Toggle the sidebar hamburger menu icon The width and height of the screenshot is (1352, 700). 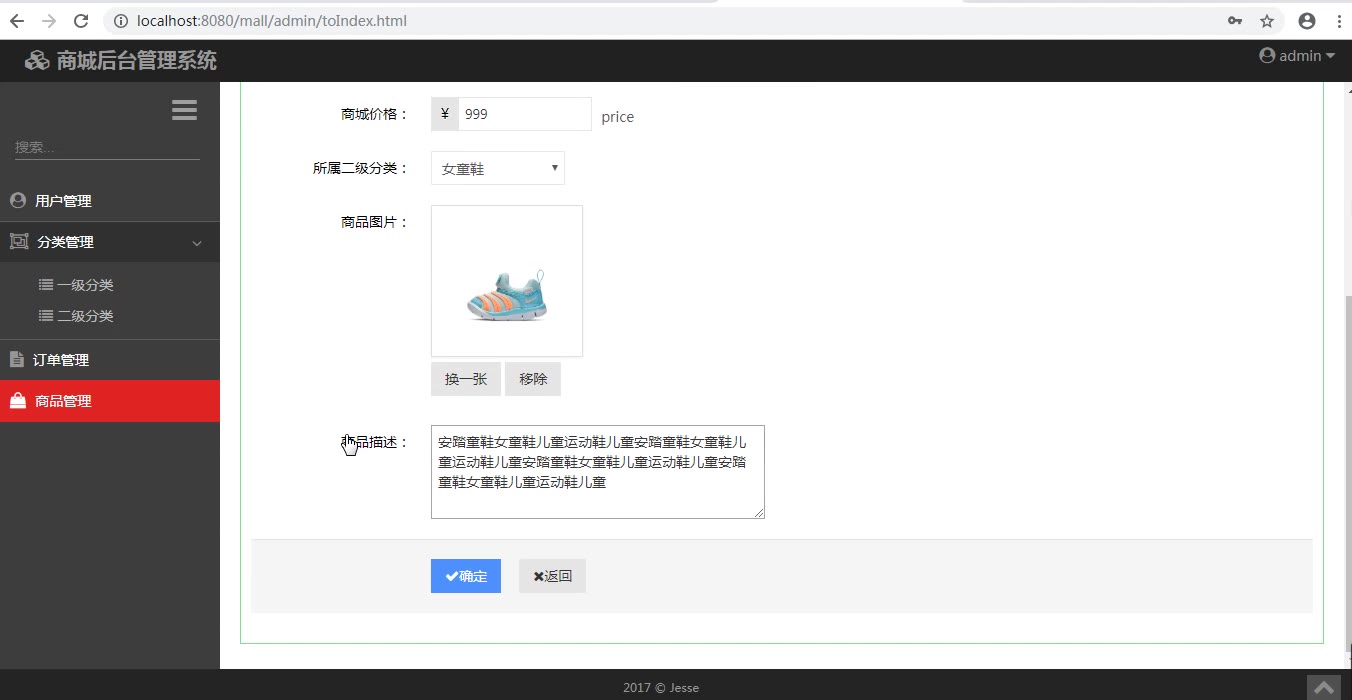(x=184, y=110)
